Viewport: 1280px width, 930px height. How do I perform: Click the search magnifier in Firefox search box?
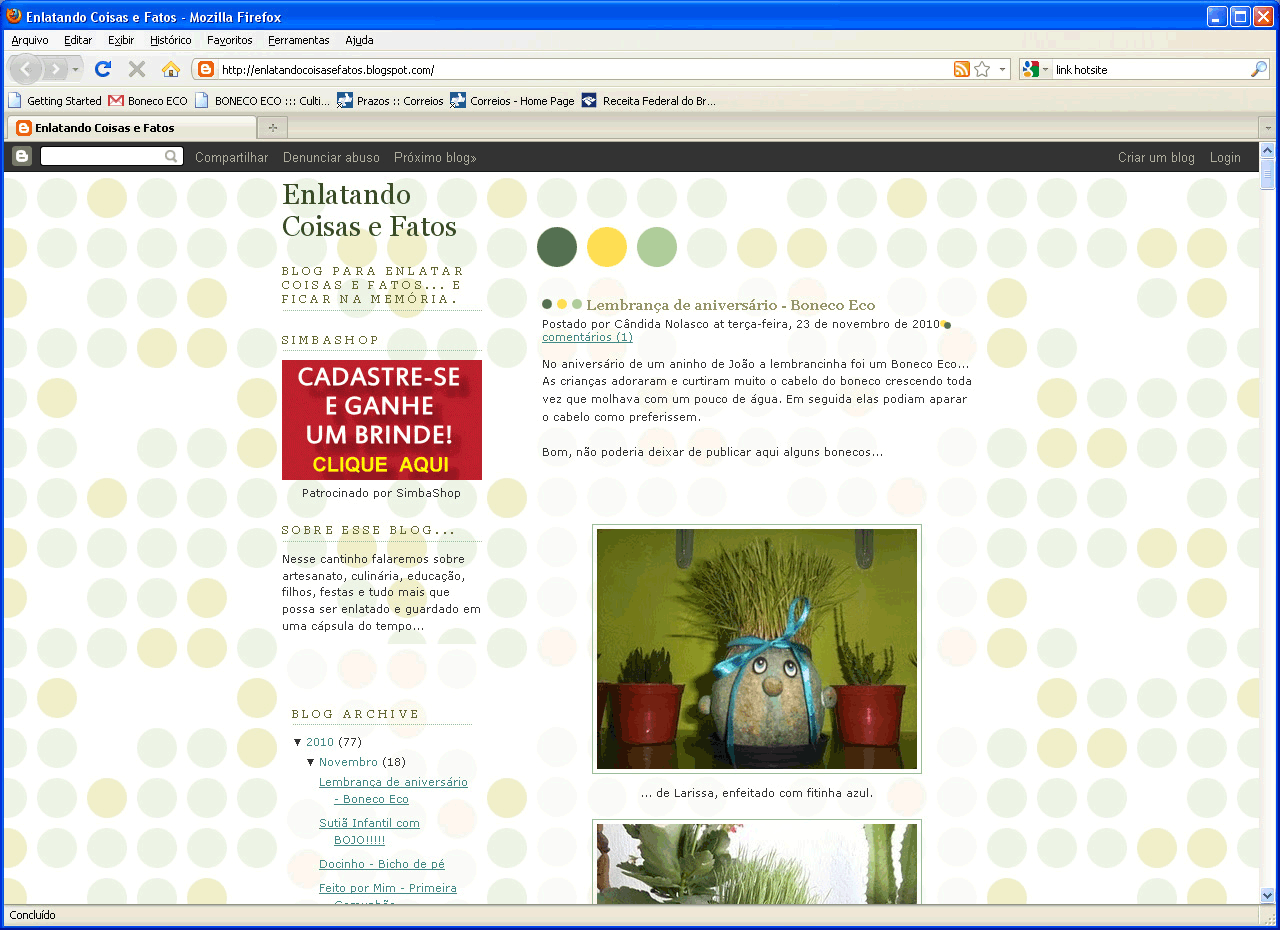coord(1259,70)
